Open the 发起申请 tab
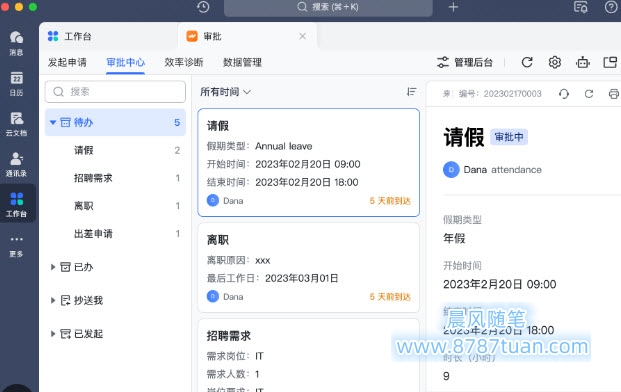Screen dimensions: 621x392 [x=67, y=63]
